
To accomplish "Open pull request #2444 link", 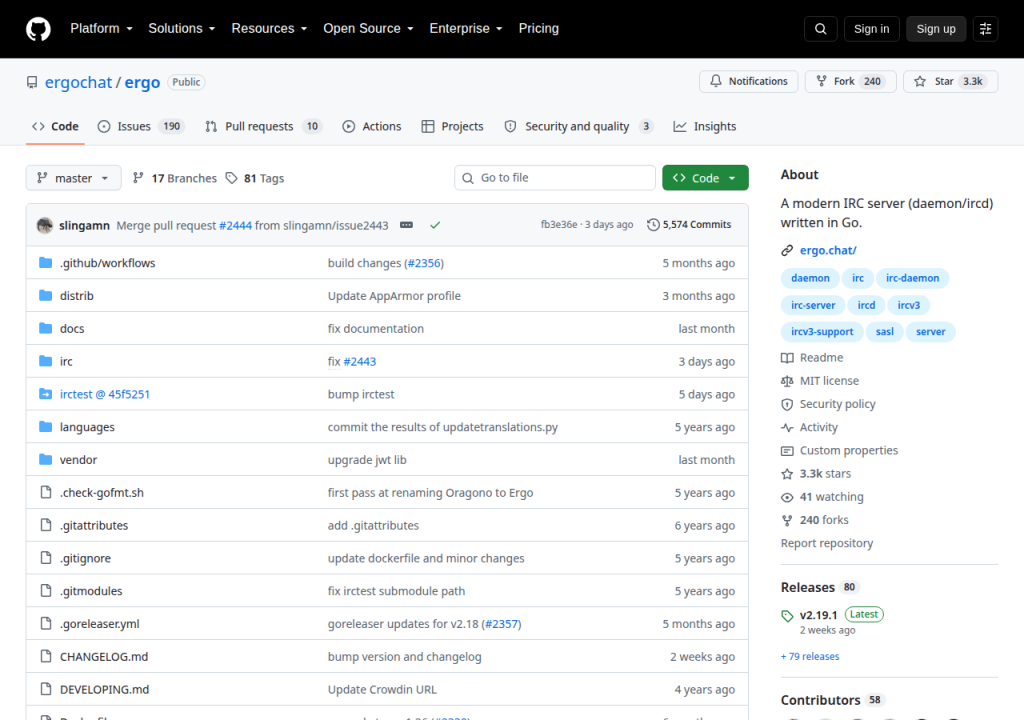I will pyautogui.click(x=235, y=225).
